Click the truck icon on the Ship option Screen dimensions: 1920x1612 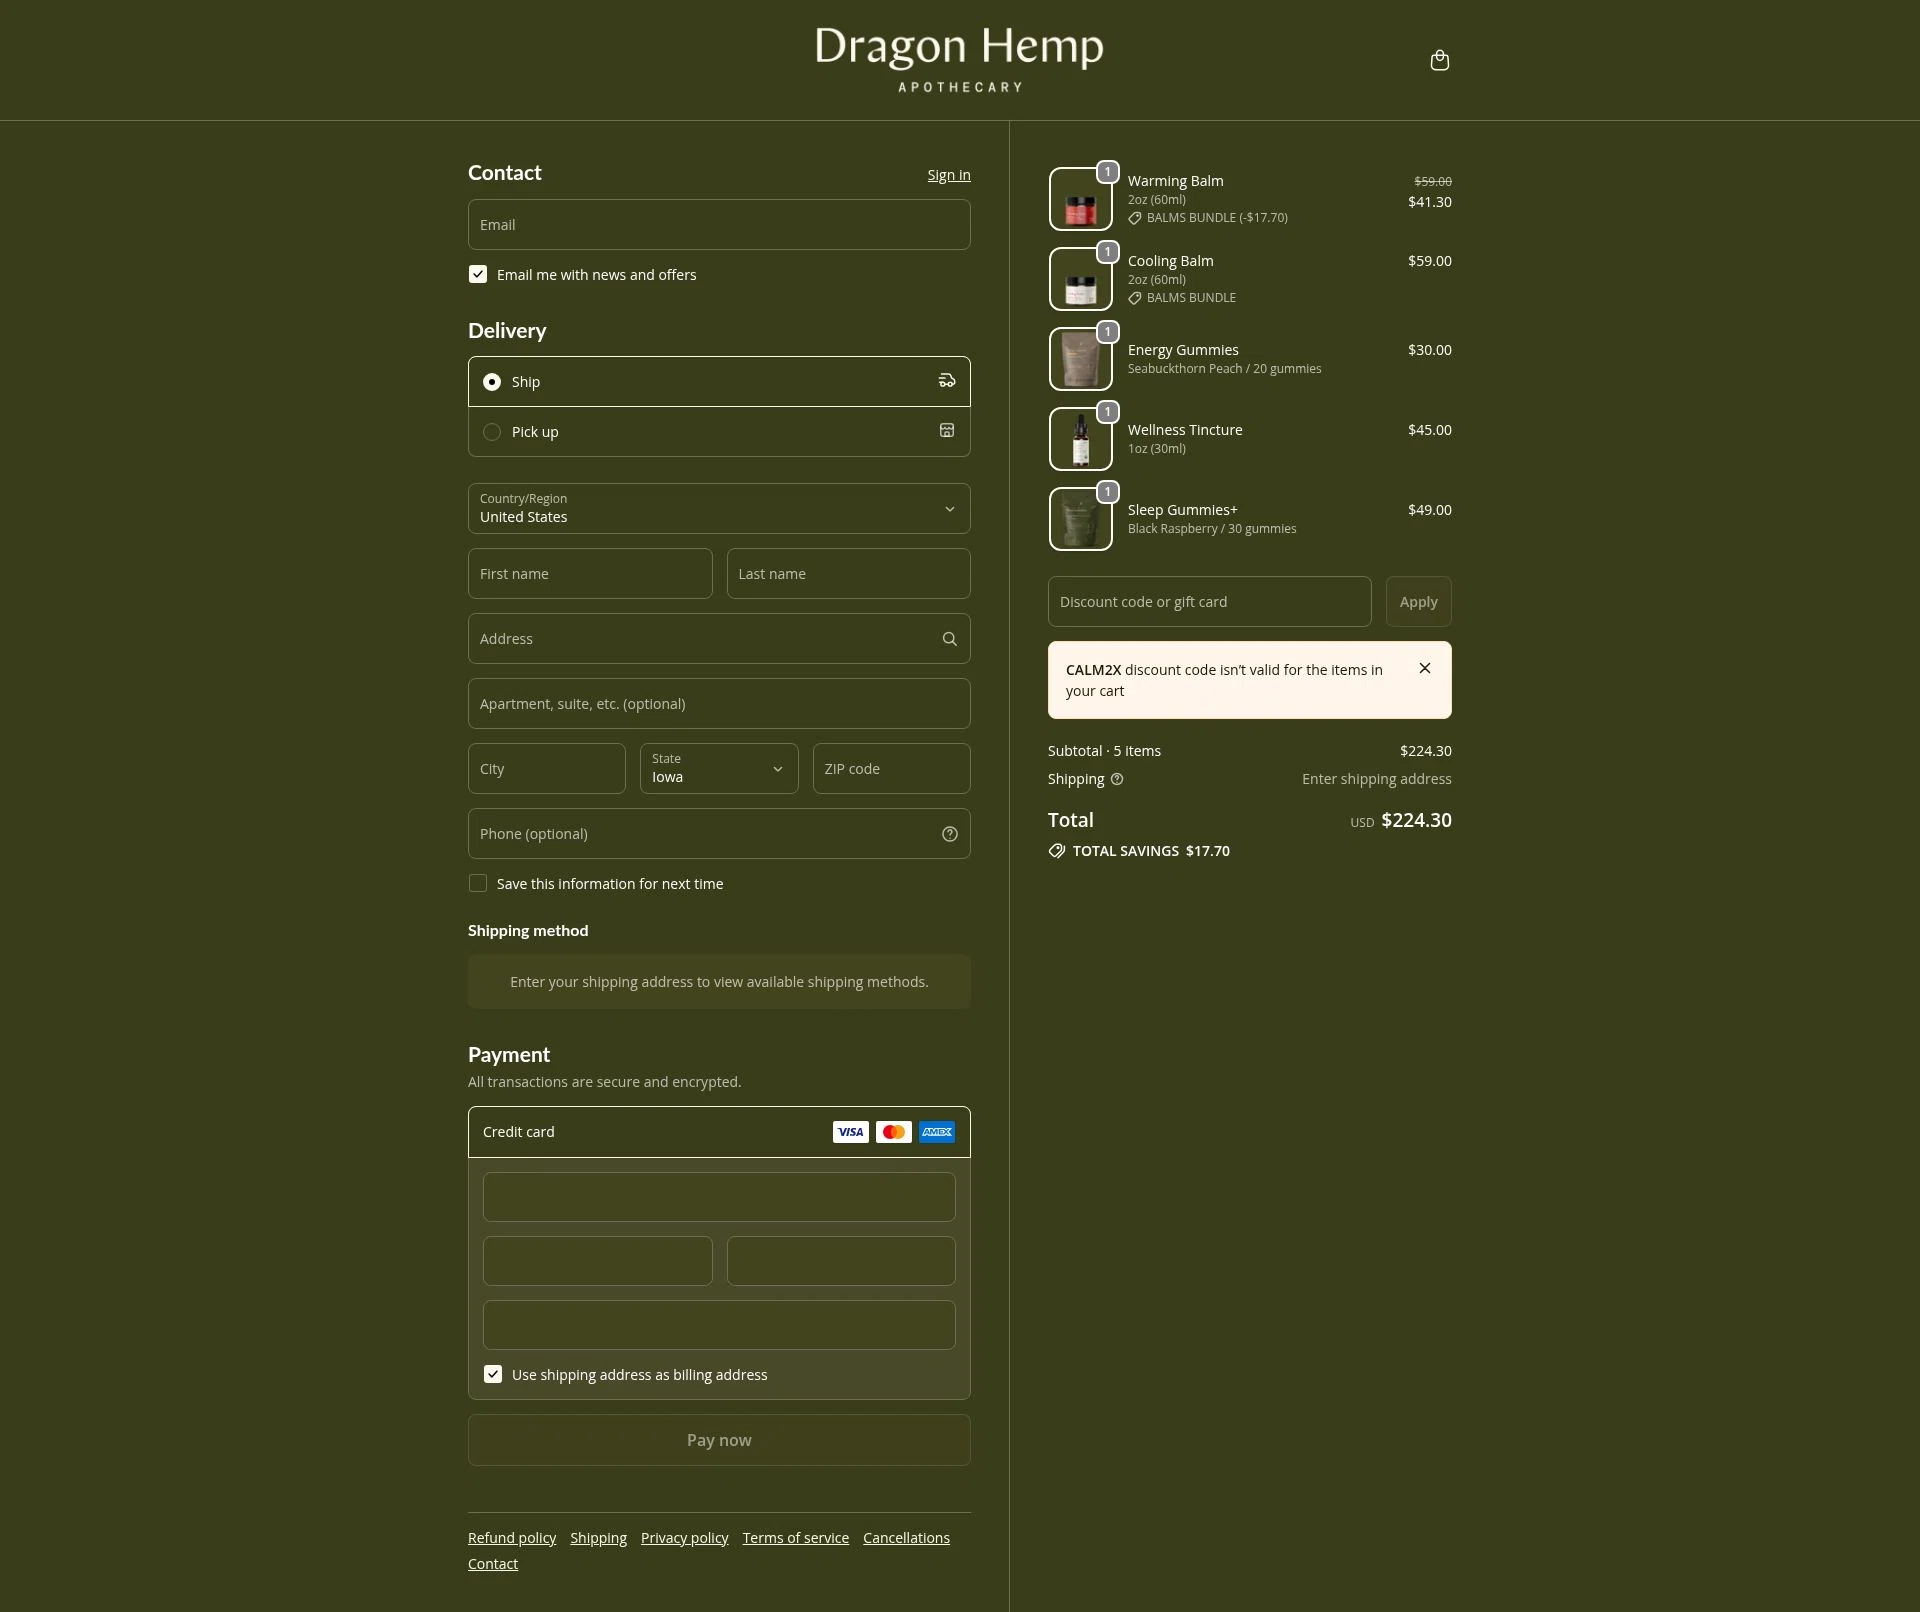coord(946,380)
